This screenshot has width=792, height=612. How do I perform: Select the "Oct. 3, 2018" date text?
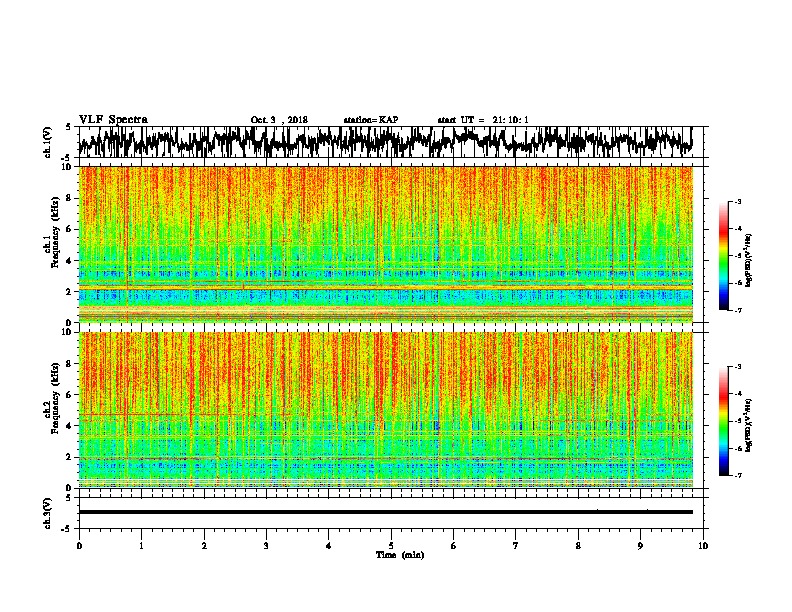point(279,120)
